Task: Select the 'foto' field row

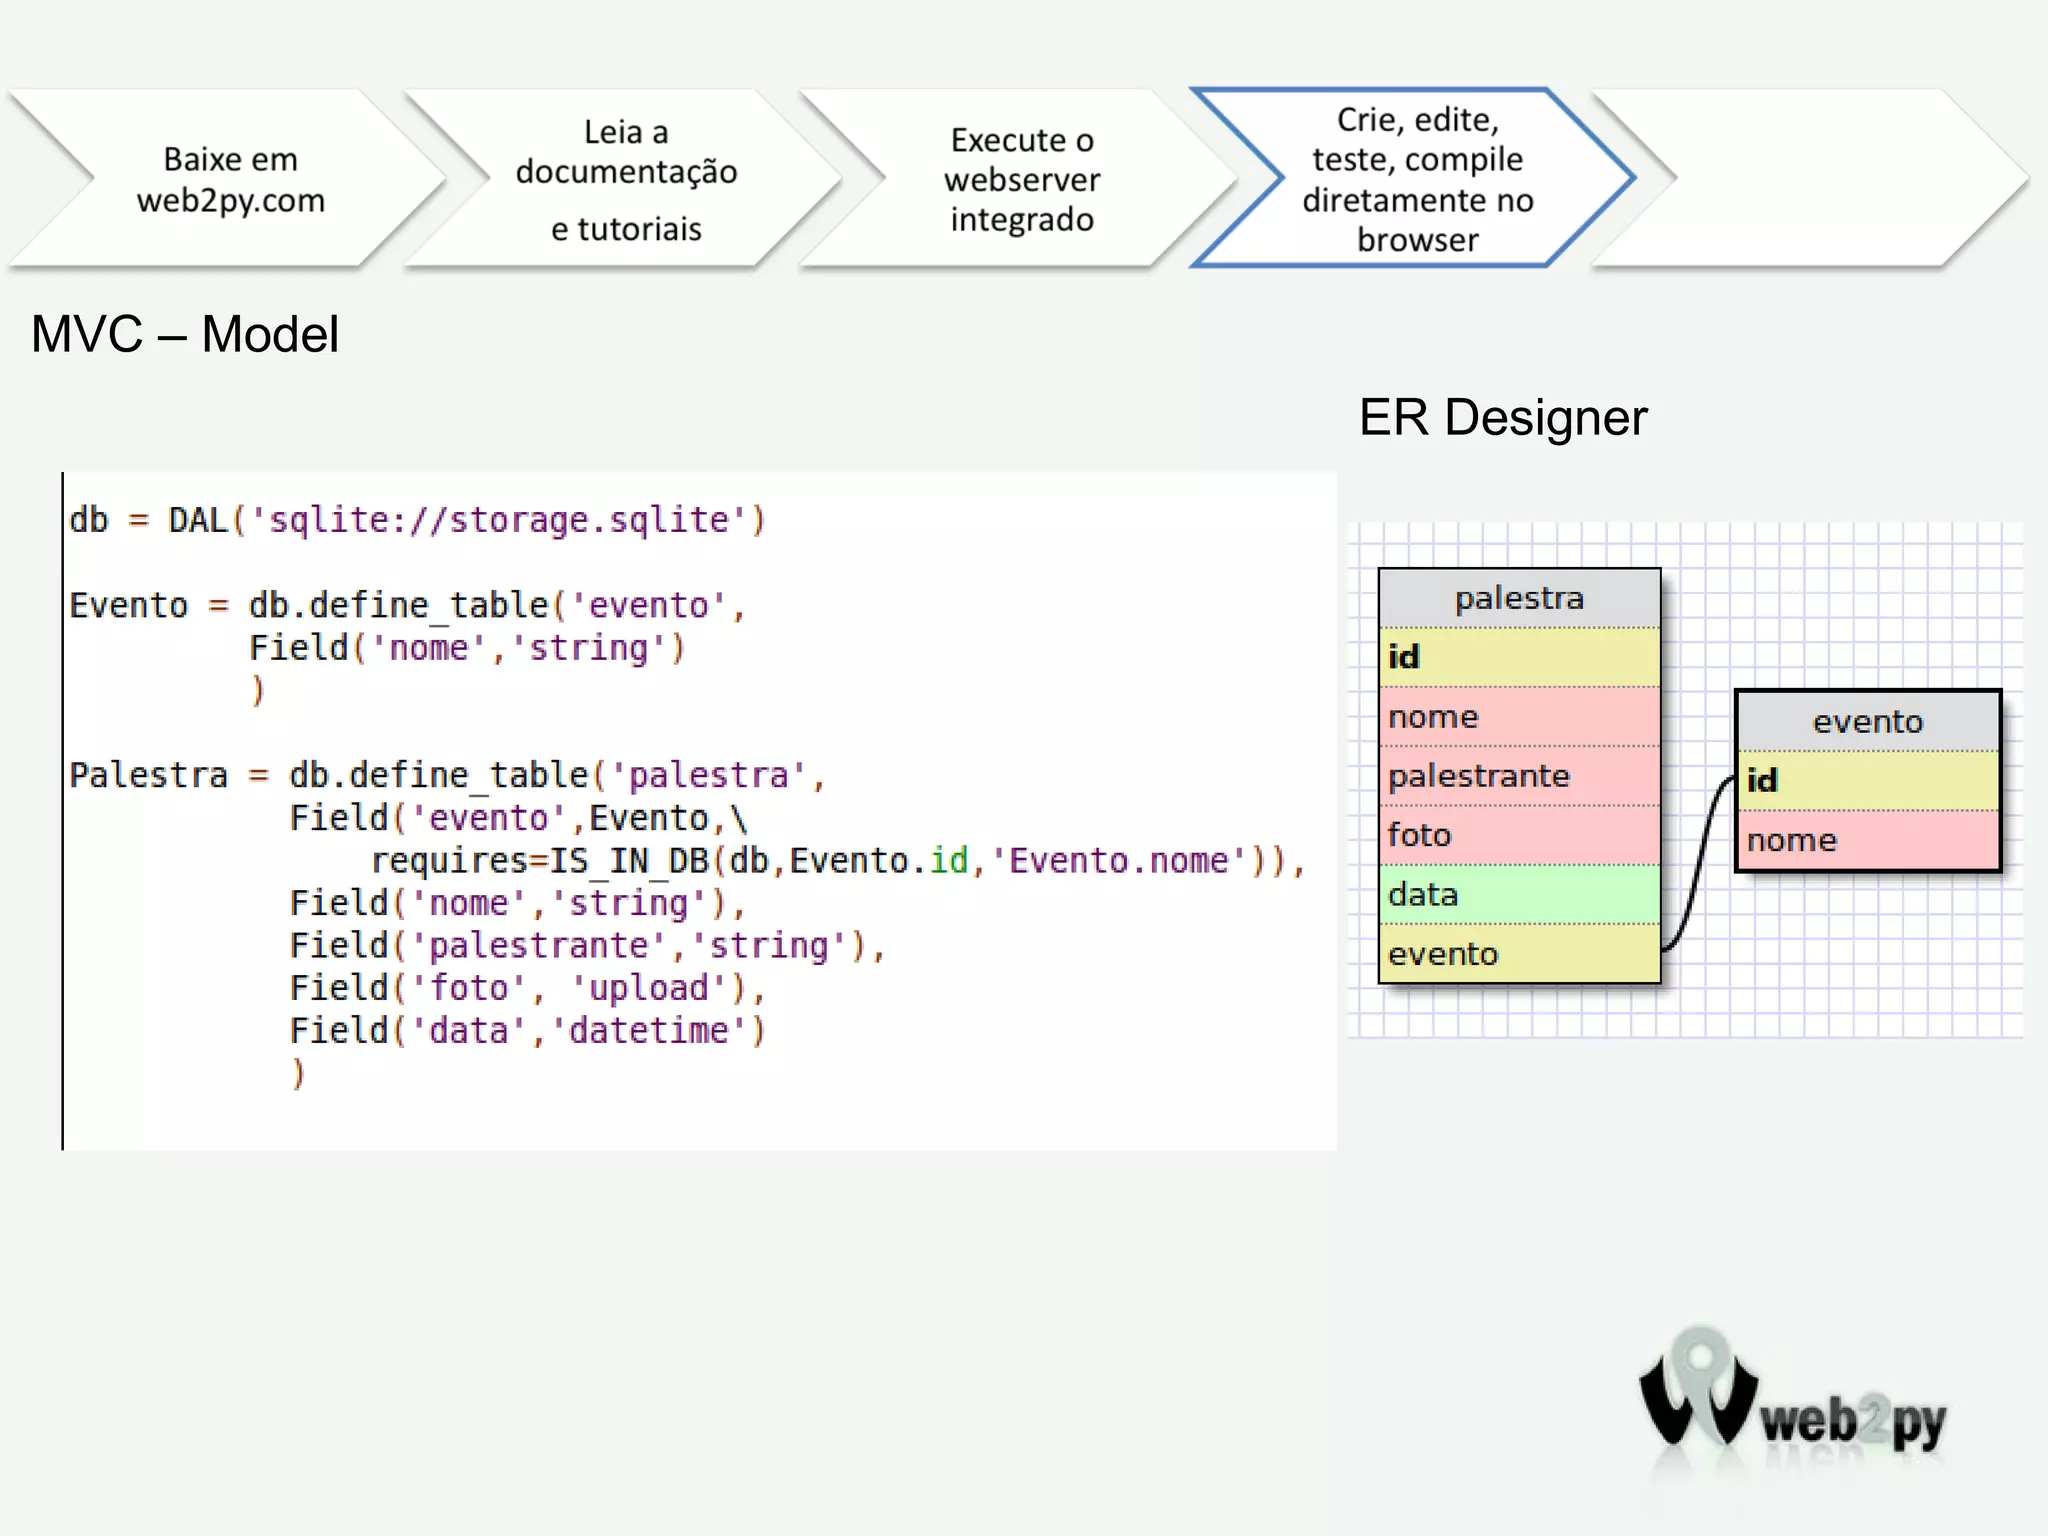Action: coord(1519,835)
